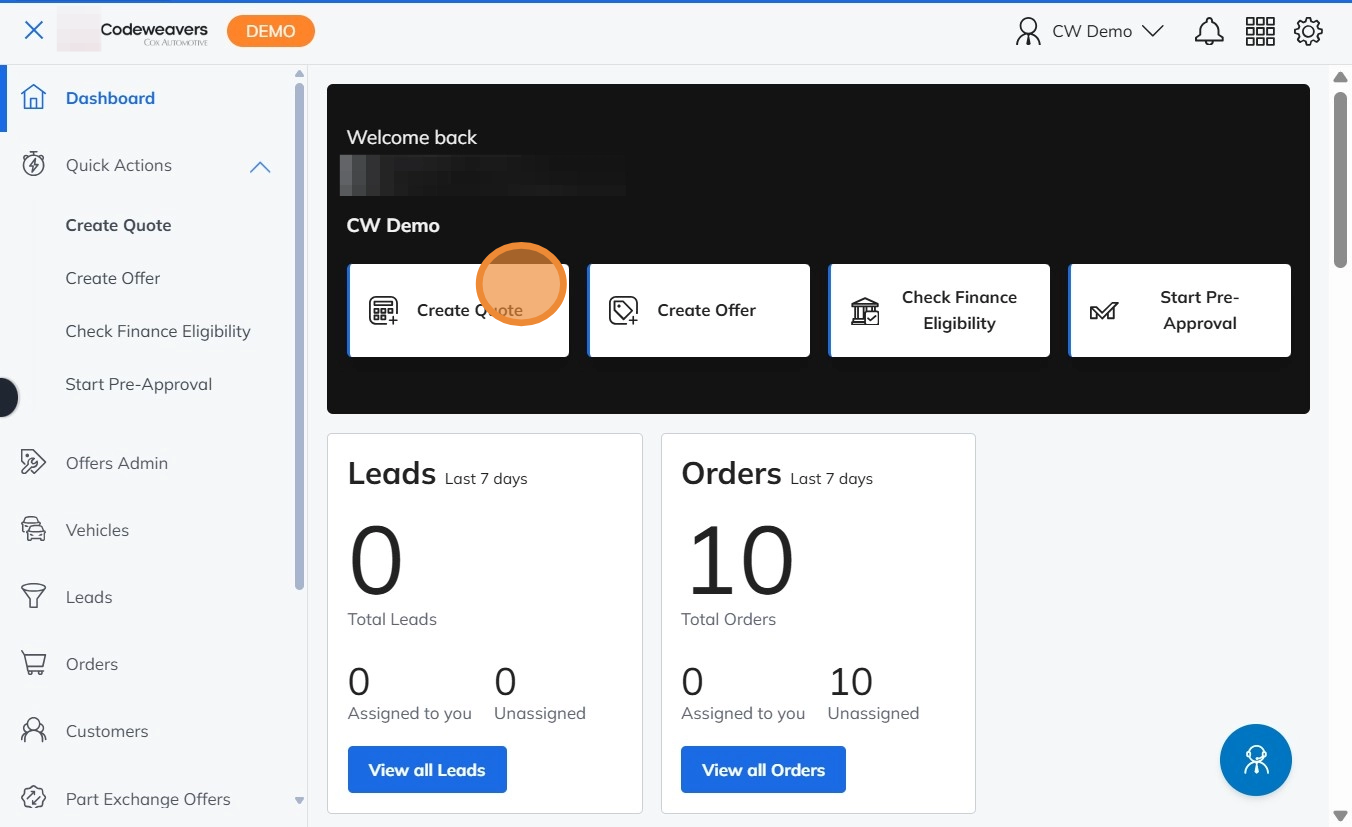The width and height of the screenshot is (1352, 827).
Task: Open Part Exchange Offers label
Action: (148, 799)
